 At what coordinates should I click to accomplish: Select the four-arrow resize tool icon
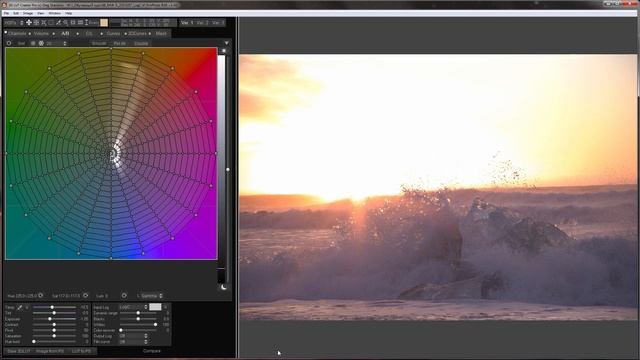(36, 22)
